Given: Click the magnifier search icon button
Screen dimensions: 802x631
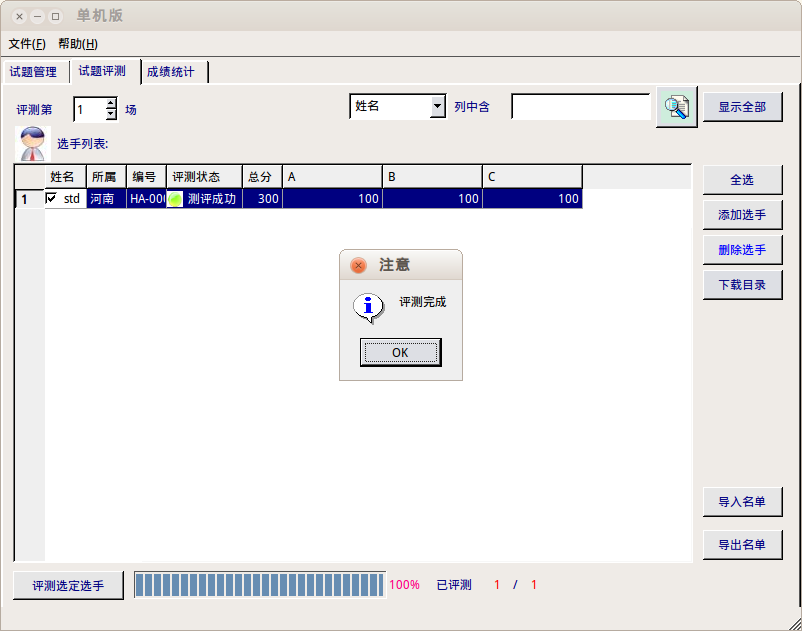Looking at the screenshot, I should (x=677, y=108).
